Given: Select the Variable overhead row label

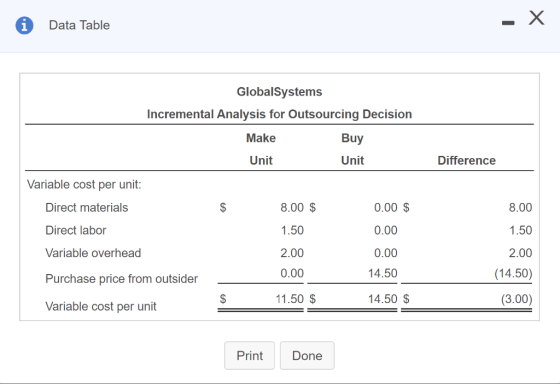Looking at the screenshot, I should pyautogui.click(x=93, y=253).
